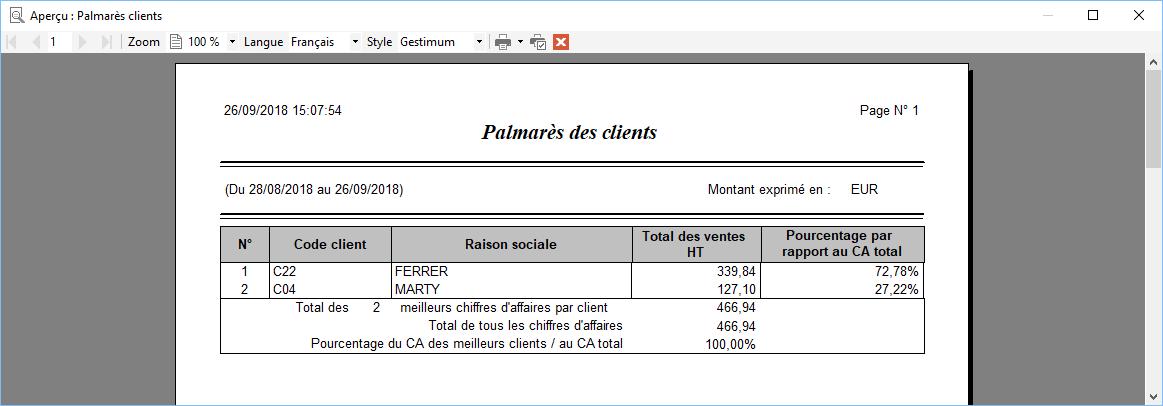Screen dimensions: 1163x406
Task: Go to the next page
Action: click(x=82, y=42)
